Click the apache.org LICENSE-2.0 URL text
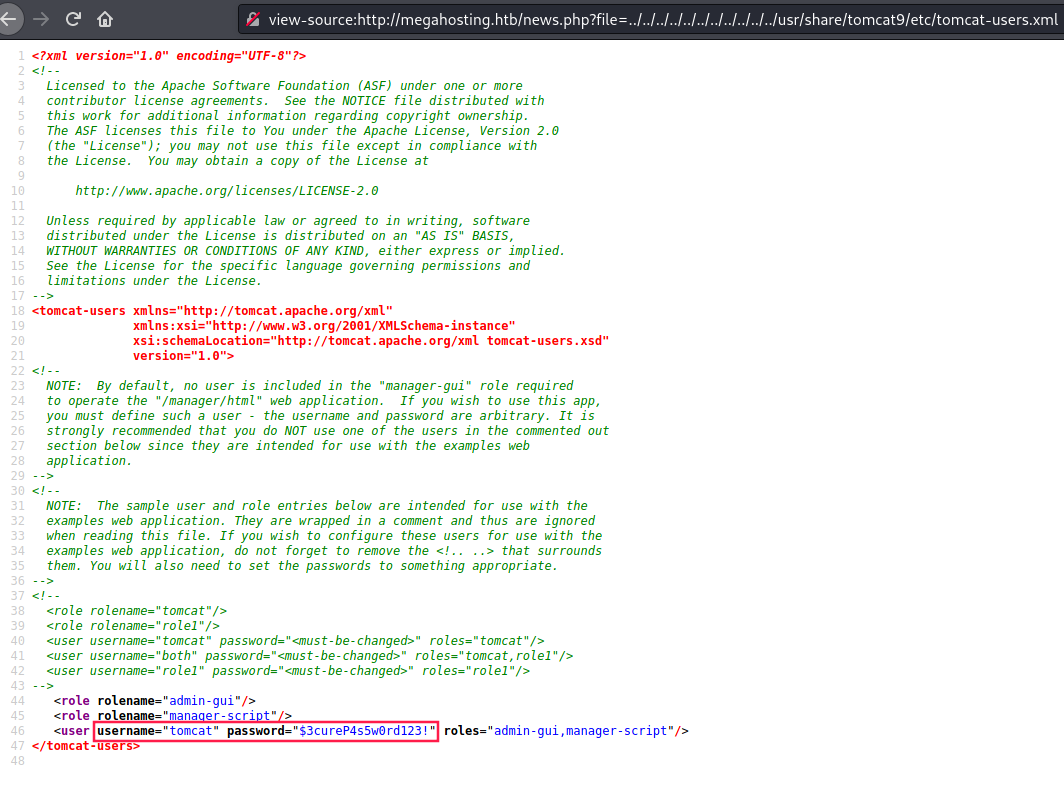 pyautogui.click(x=227, y=190)
